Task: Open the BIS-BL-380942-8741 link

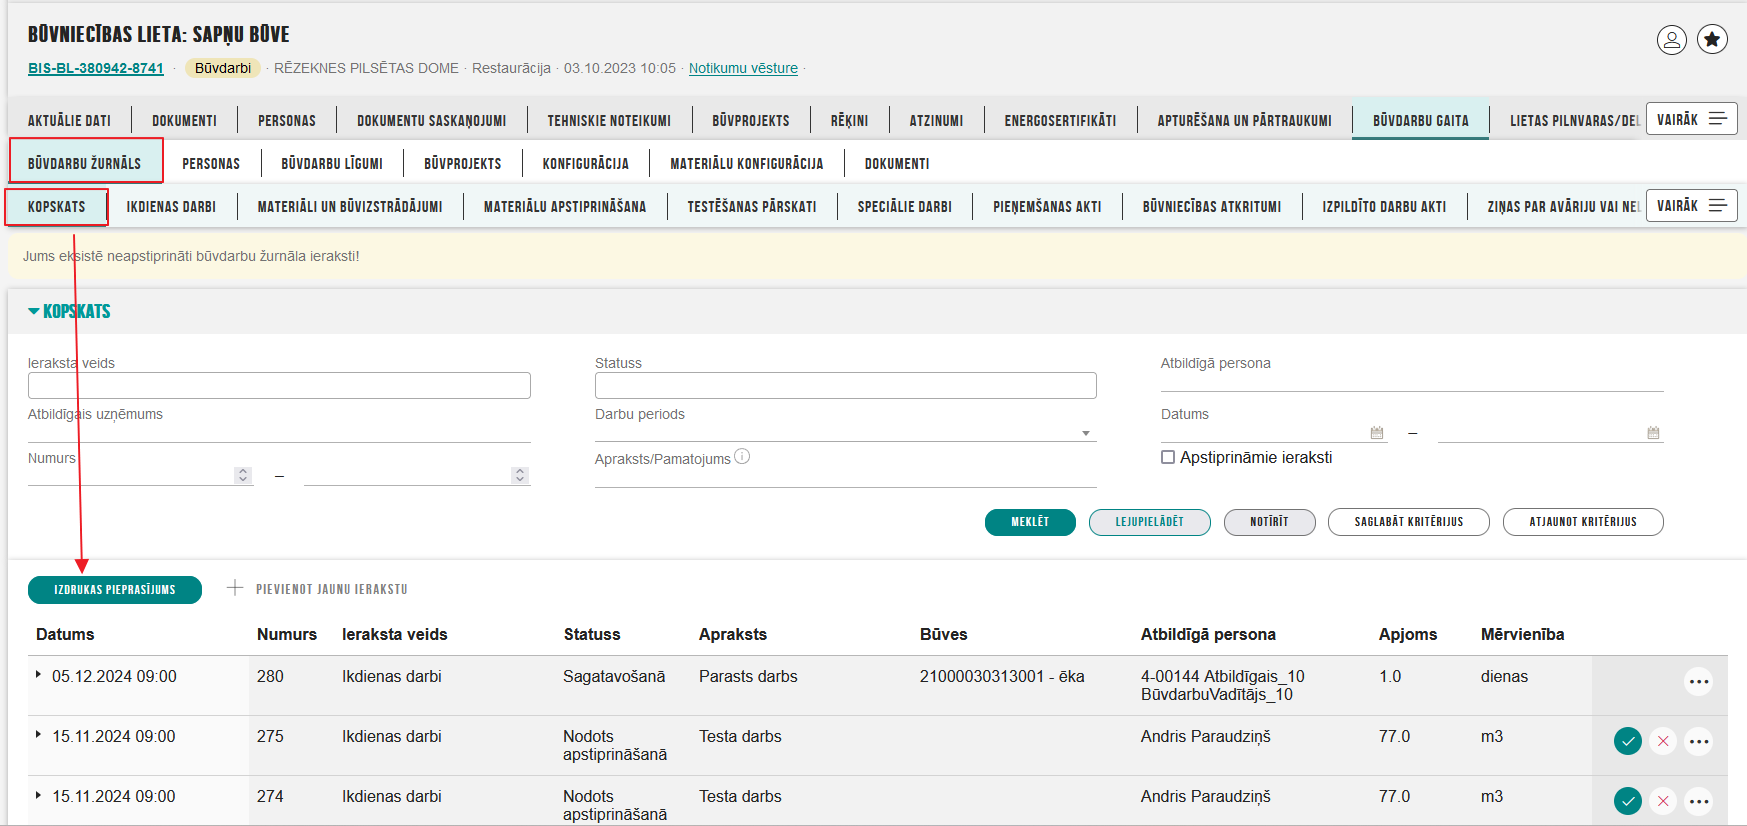Action: point(96,68)
